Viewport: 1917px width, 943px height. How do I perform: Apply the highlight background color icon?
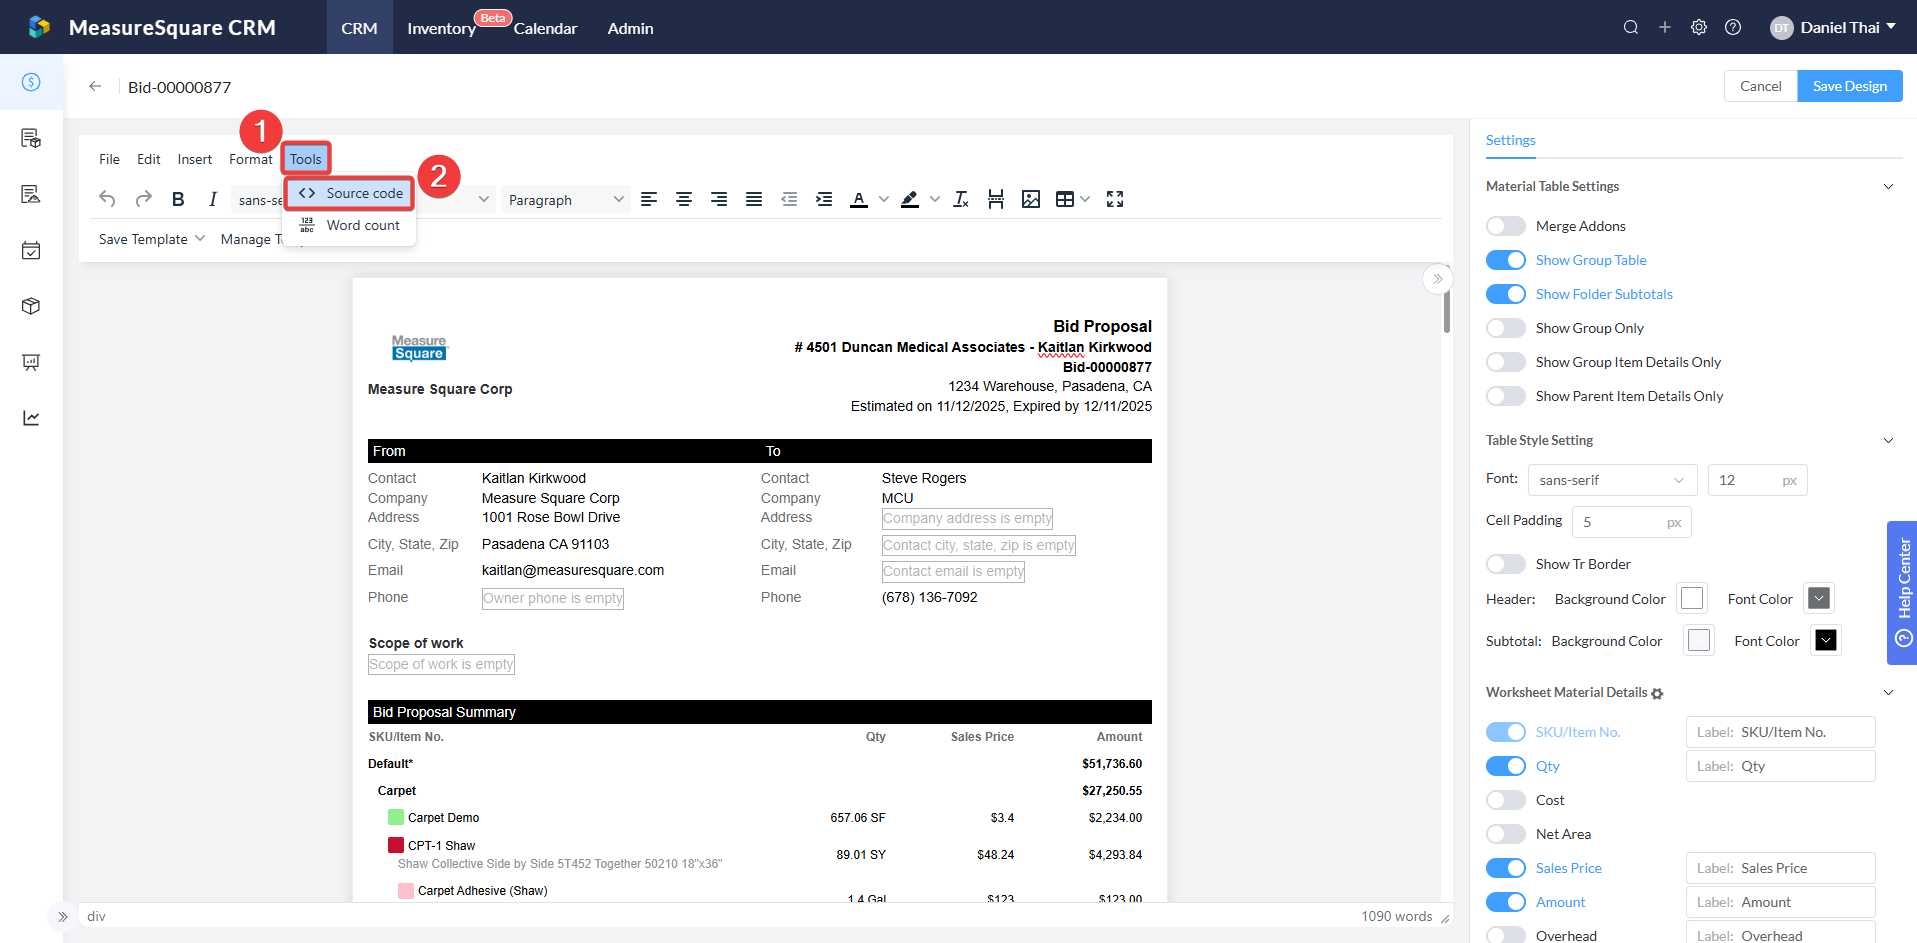(909, 199)
